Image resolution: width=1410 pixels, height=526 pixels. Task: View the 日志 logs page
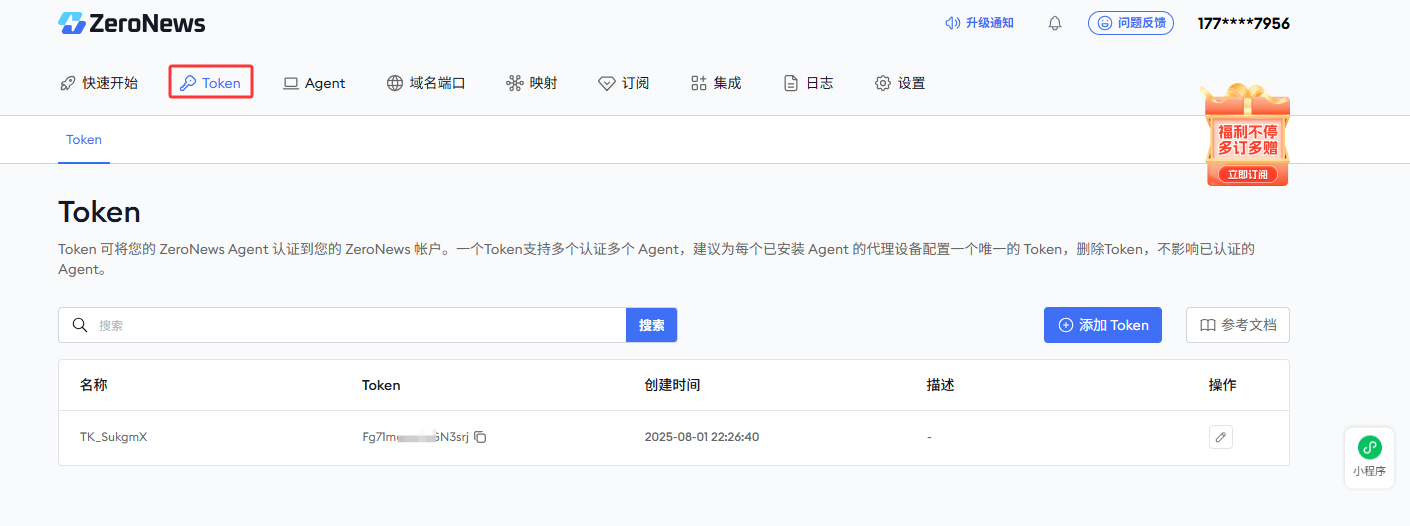[x=808, y=83]
